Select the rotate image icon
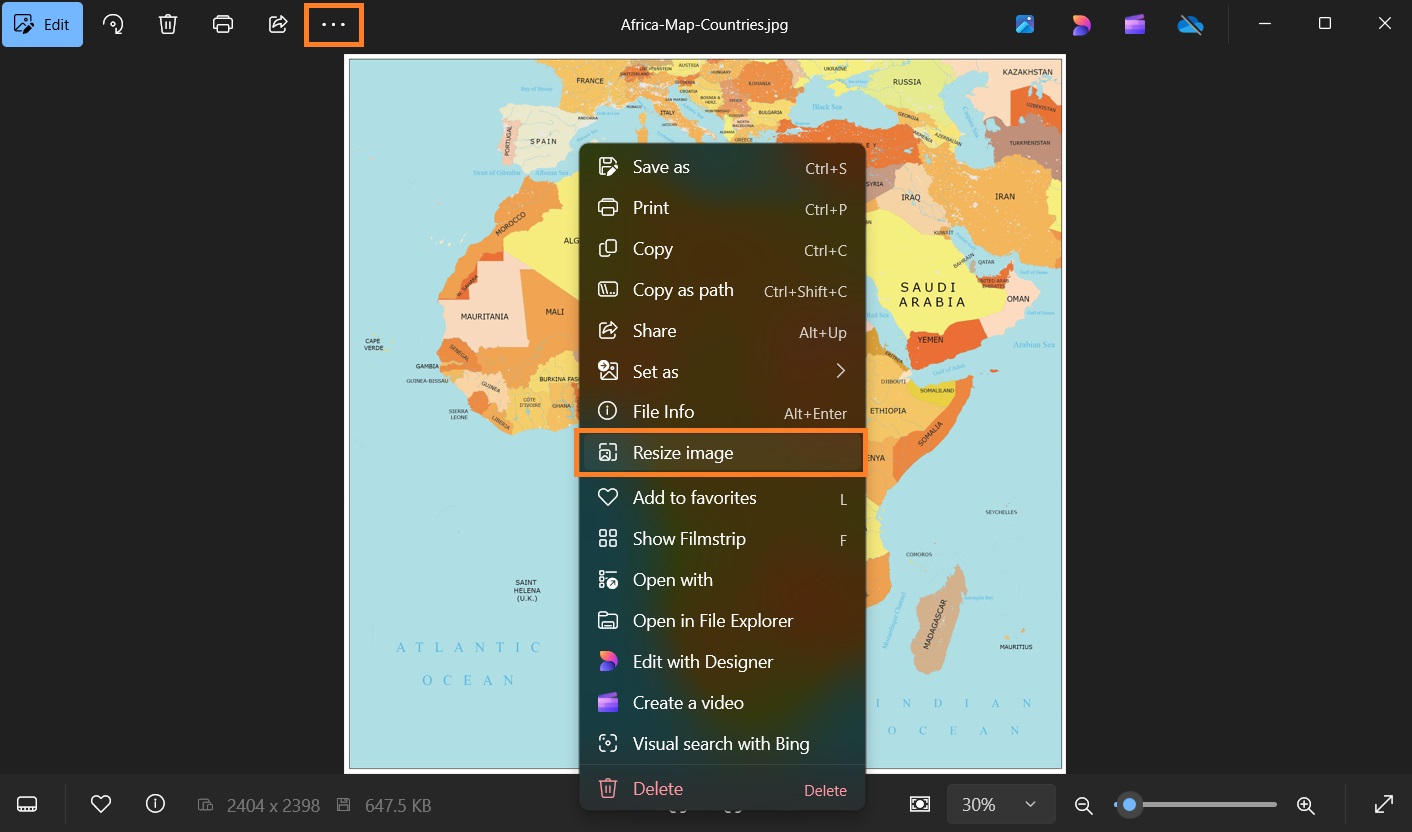1412x832 pixels. pos(113,24)
